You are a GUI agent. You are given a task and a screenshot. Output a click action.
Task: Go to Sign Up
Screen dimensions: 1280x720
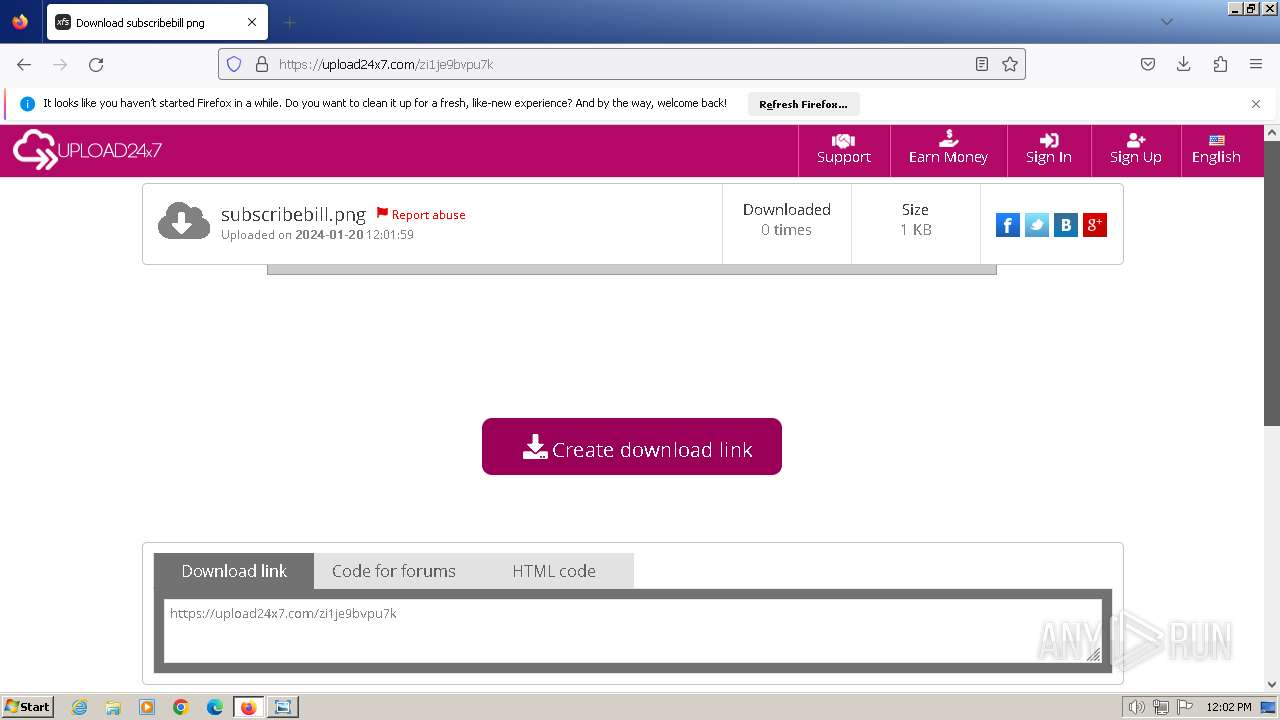coord(1136,150)
